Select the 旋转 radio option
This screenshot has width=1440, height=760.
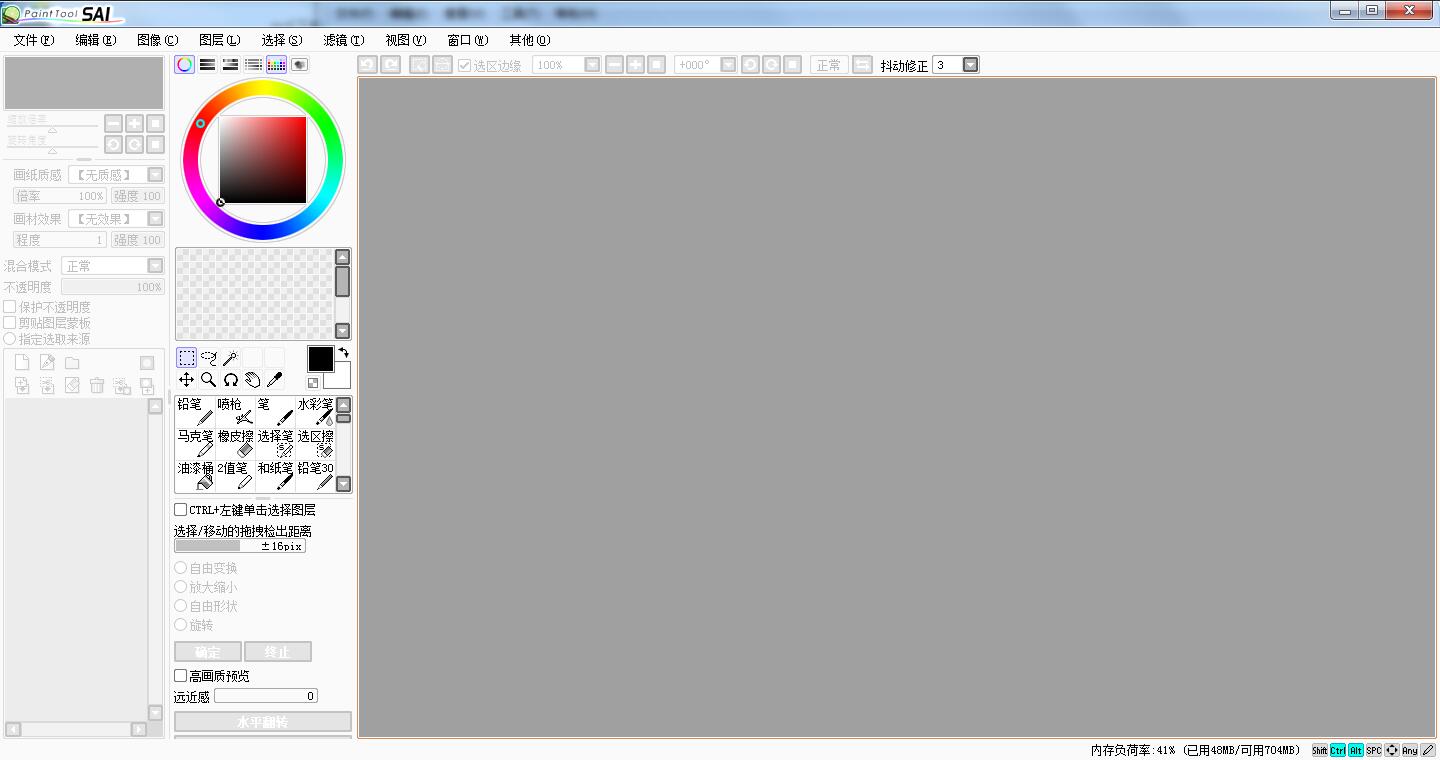(x=181, y=625)
